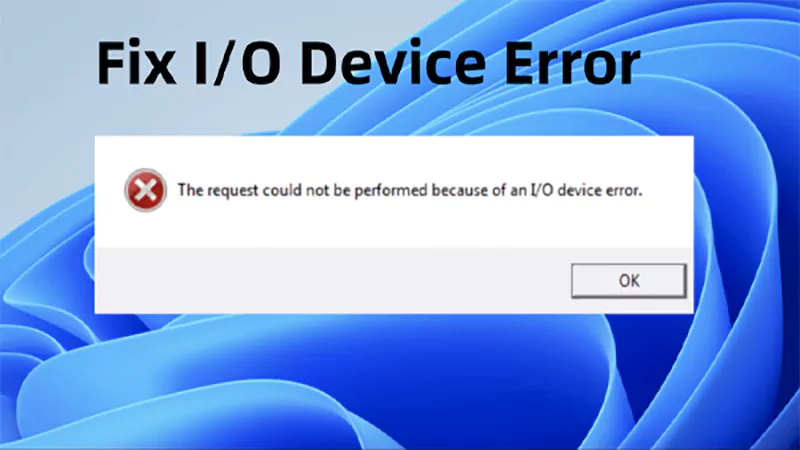Click 'I/O' in the large heading
Screen dimensions: 800x450
(x=238, y=63)
